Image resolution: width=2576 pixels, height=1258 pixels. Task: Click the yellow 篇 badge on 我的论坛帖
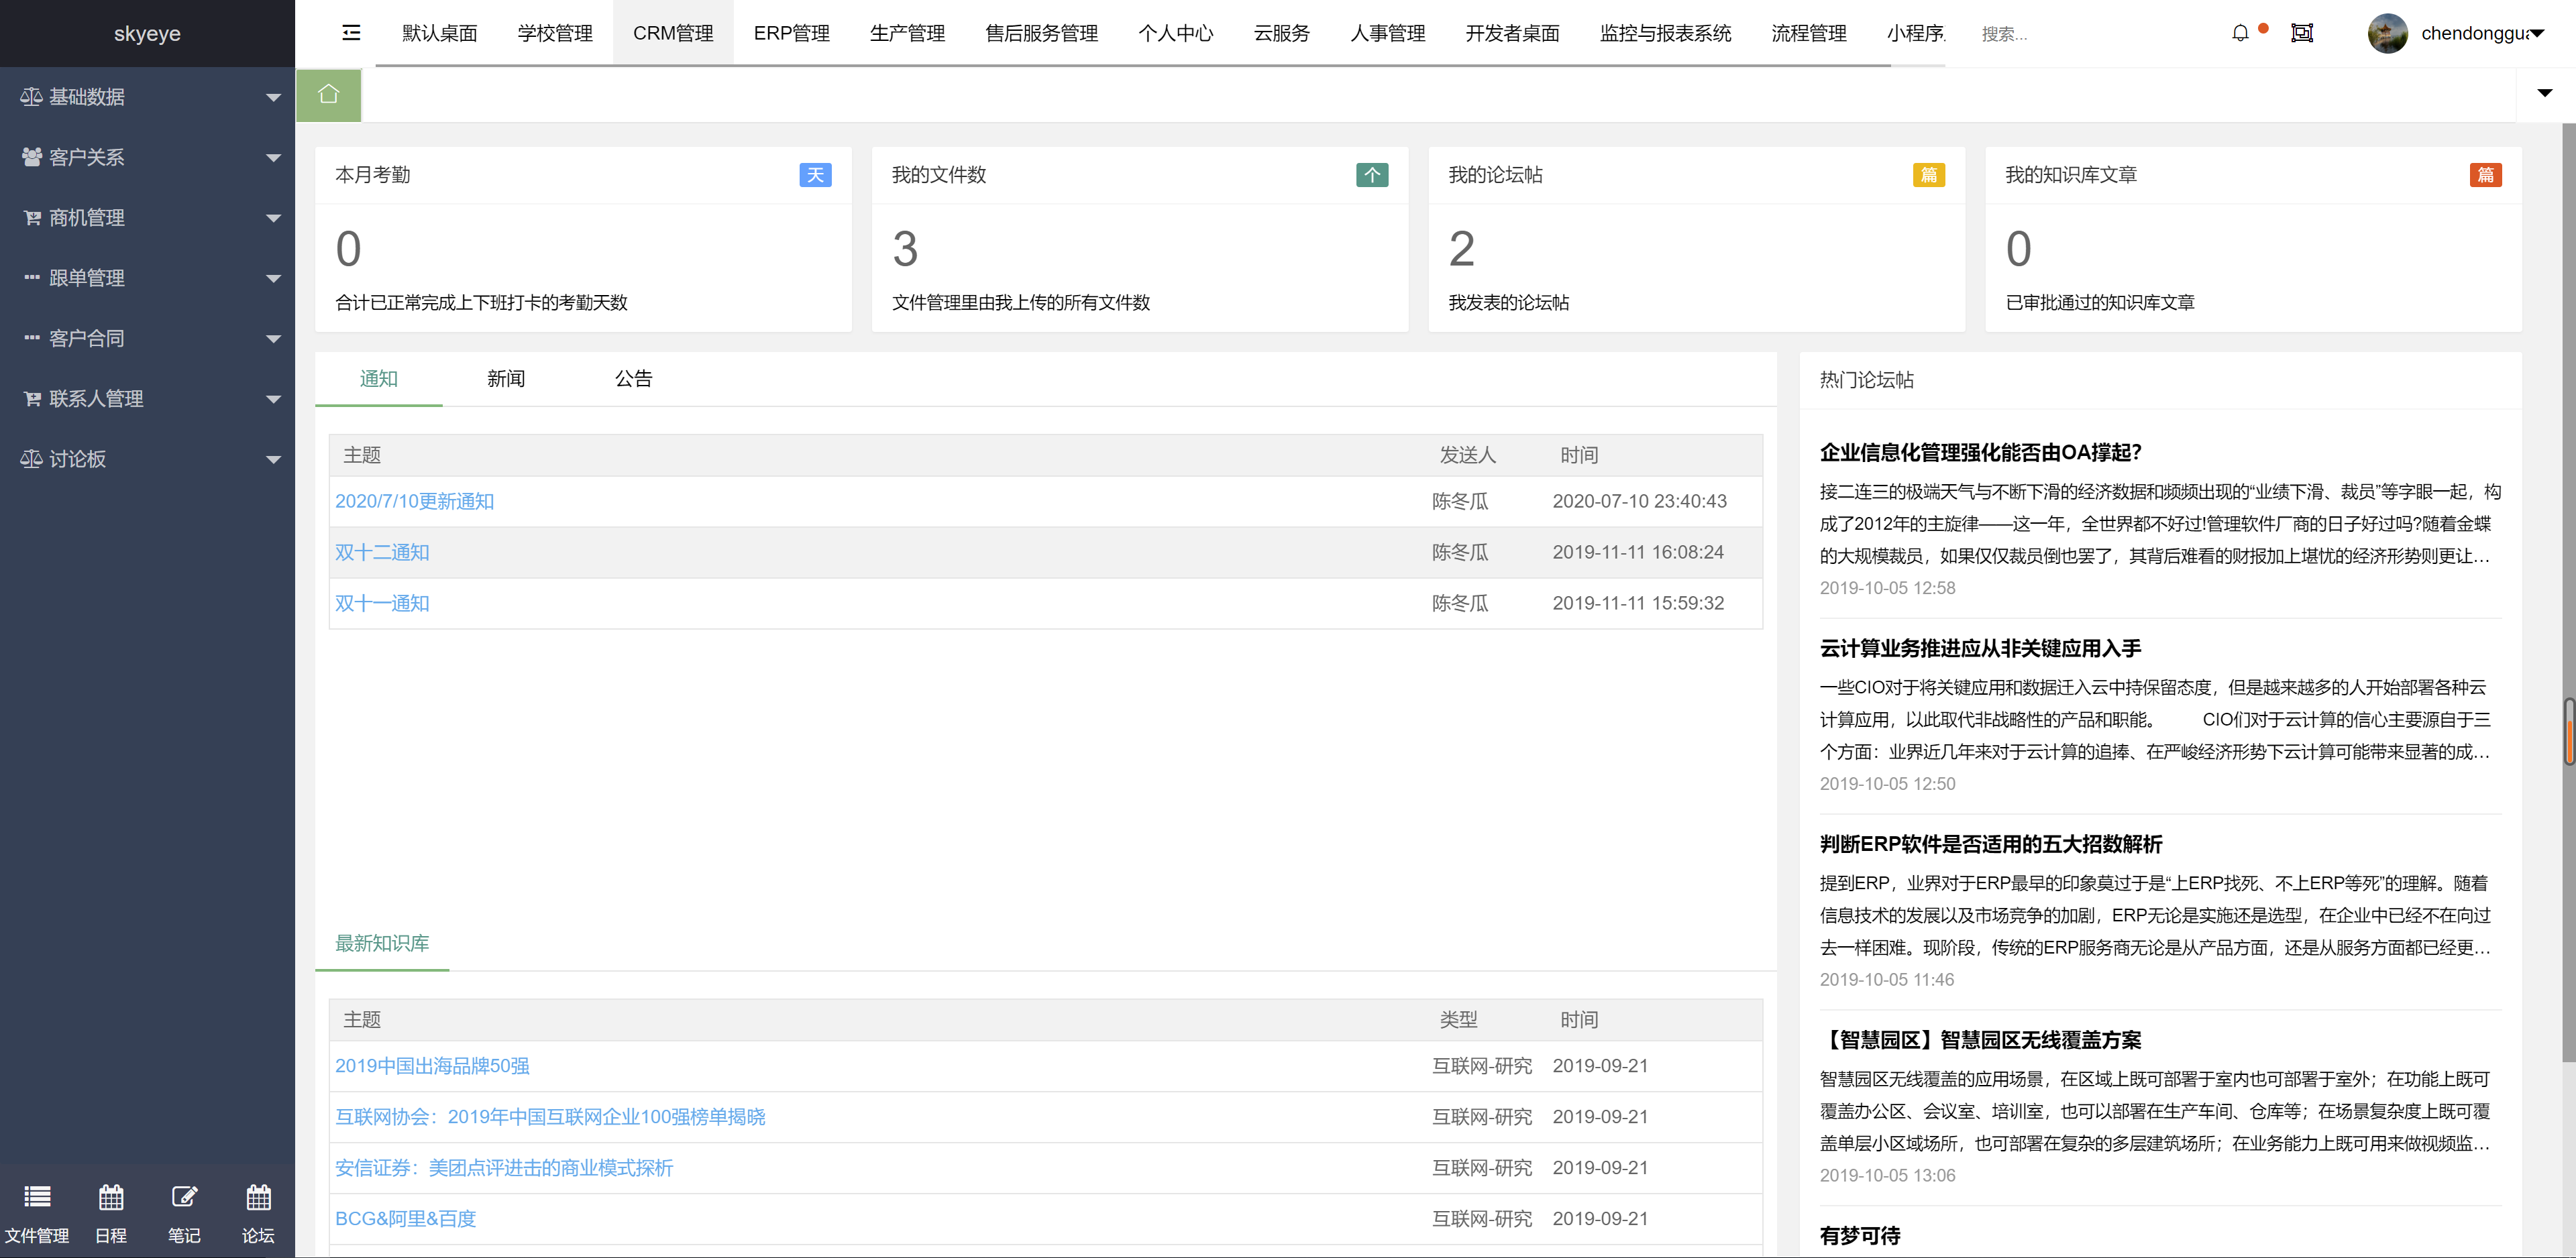point(1929,175)
